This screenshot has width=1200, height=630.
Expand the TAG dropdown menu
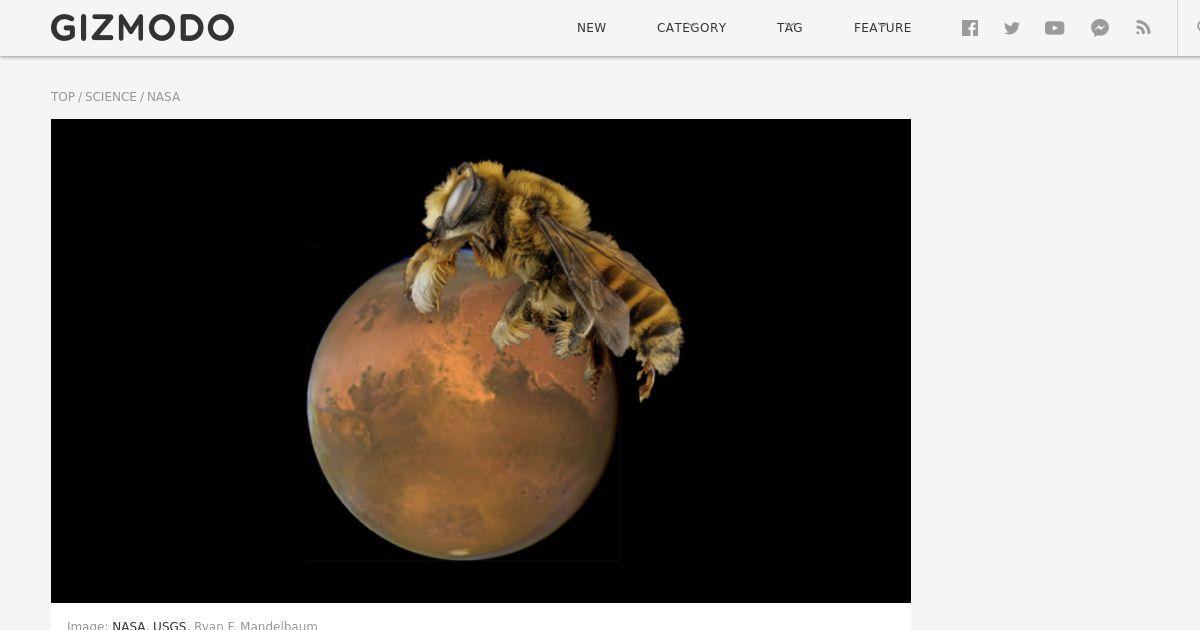pyautogui.click(x=790, y=28)
